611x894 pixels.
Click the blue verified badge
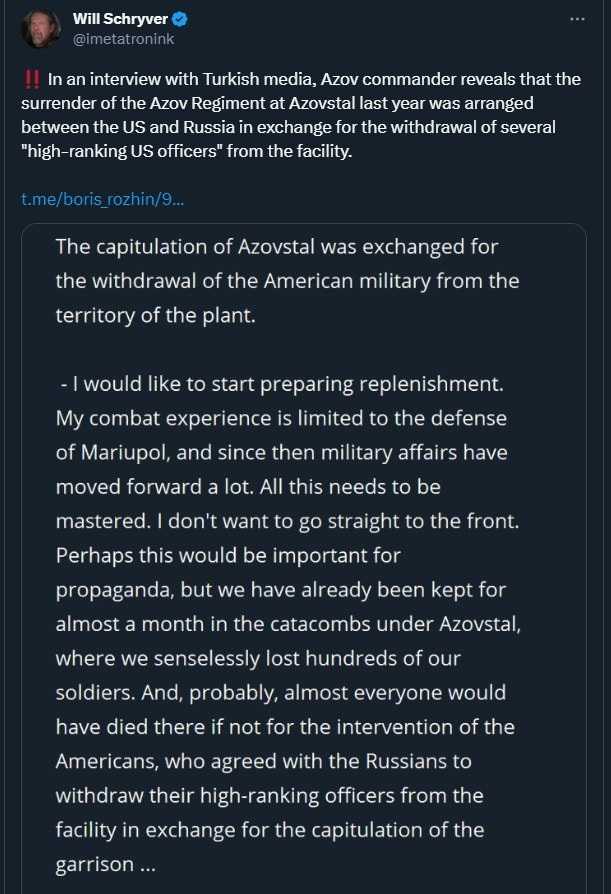tap(182, 19)
